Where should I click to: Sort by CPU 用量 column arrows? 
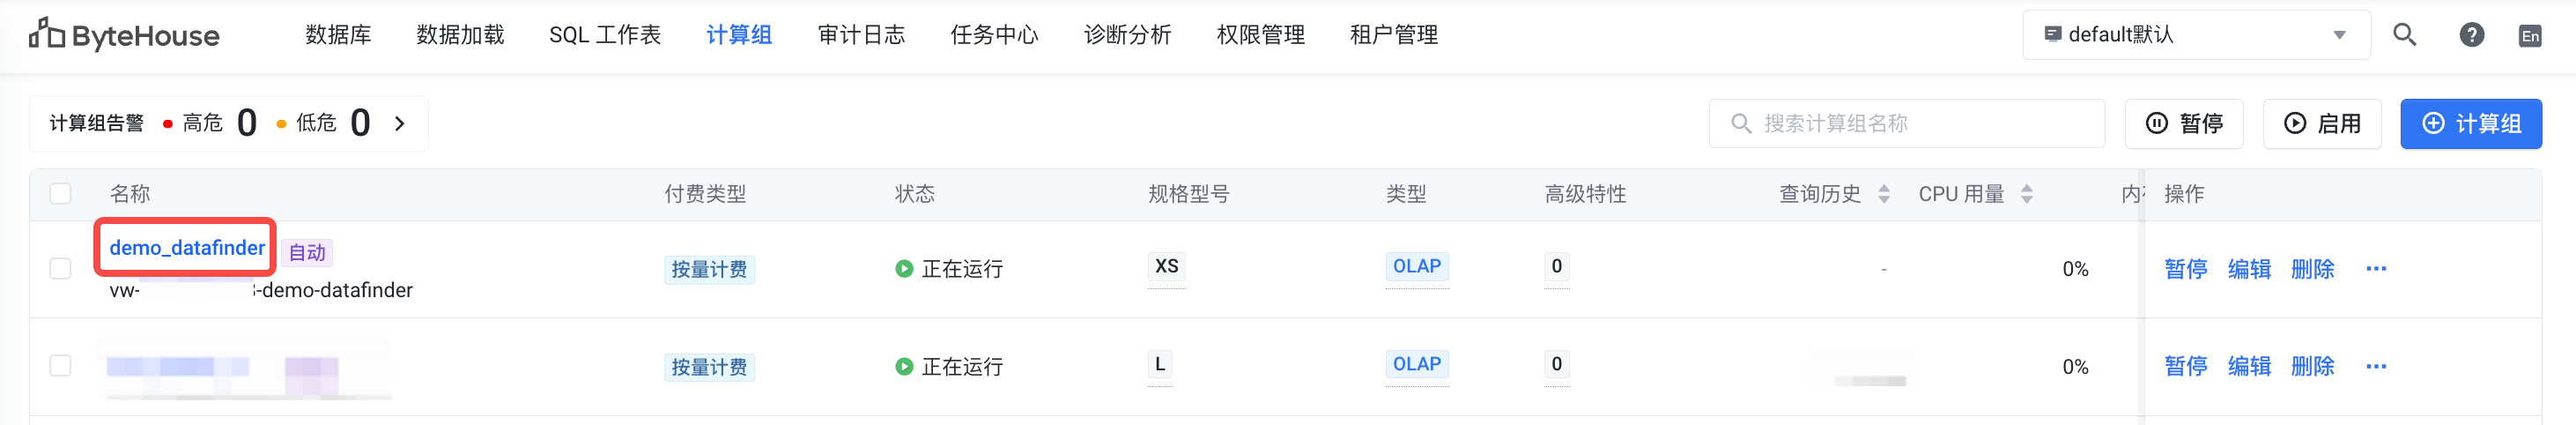point(2027,194)
